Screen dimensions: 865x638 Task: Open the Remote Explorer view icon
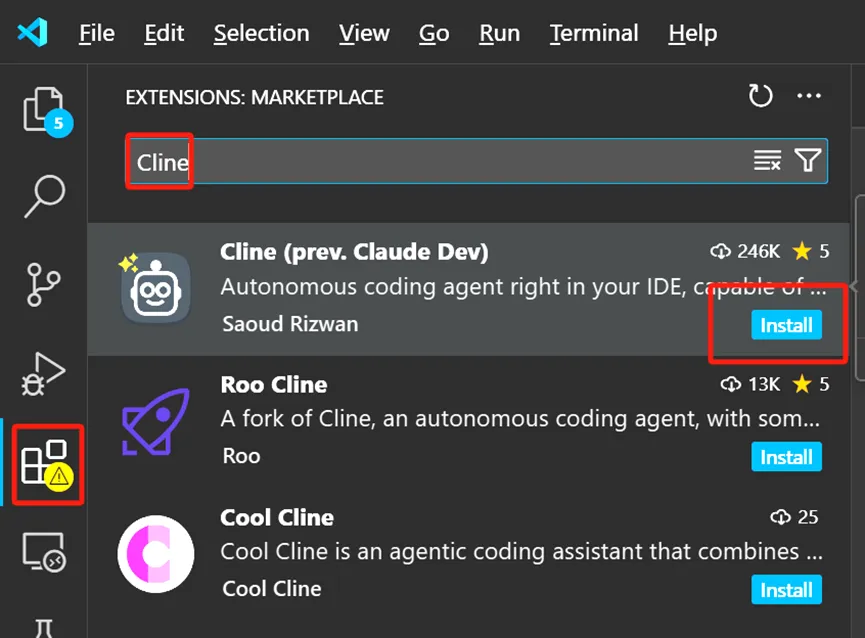[x=44, y=552]
